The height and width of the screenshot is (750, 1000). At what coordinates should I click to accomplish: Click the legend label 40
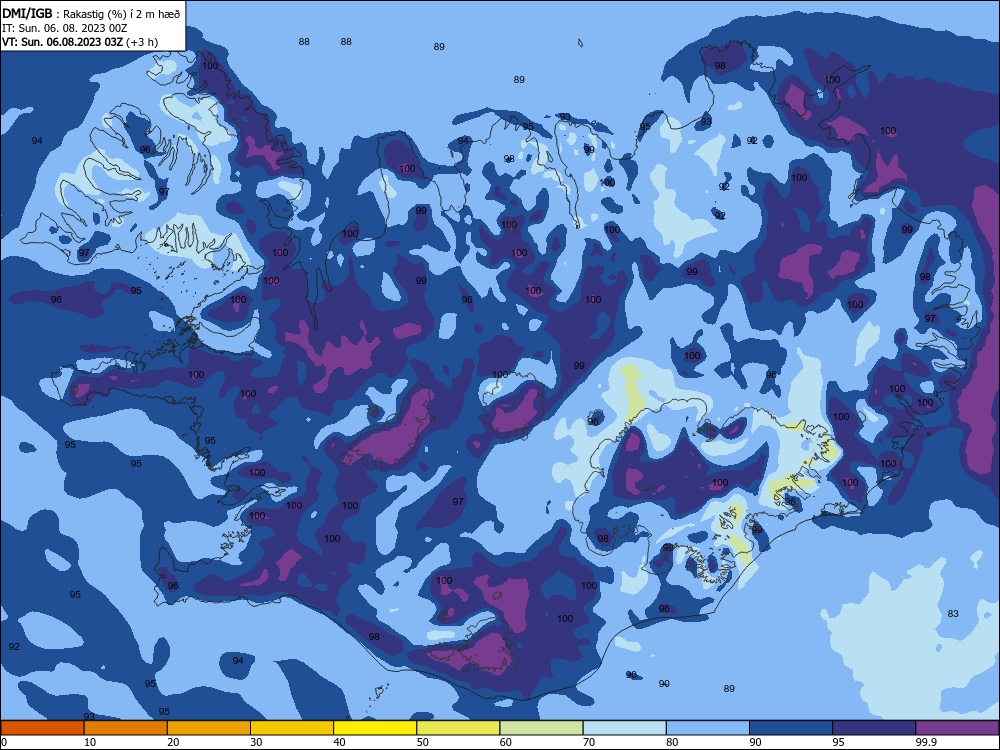340,742
